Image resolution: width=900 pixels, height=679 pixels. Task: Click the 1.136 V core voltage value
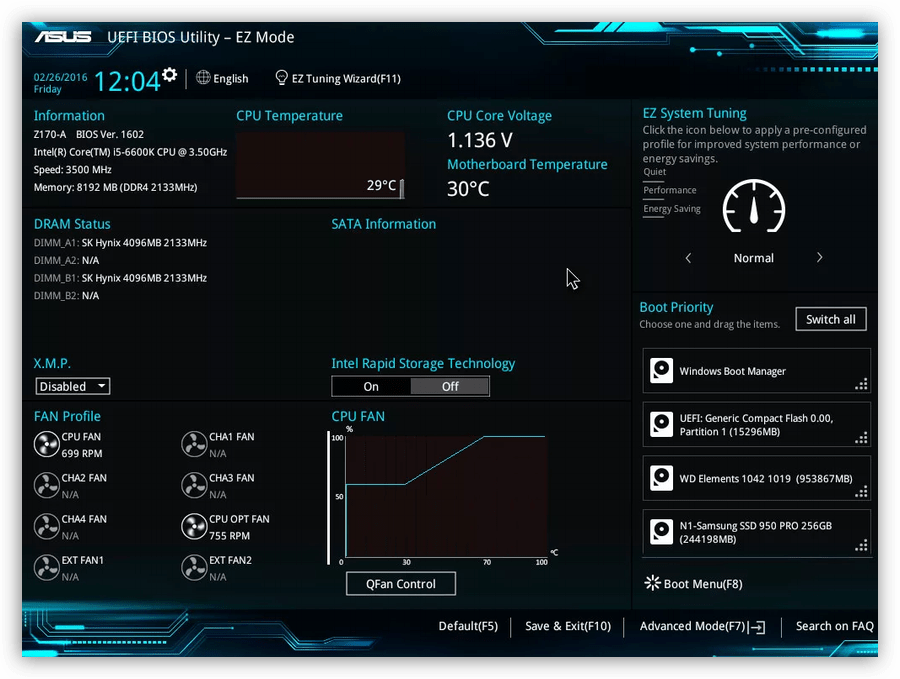tap(480, 140)
